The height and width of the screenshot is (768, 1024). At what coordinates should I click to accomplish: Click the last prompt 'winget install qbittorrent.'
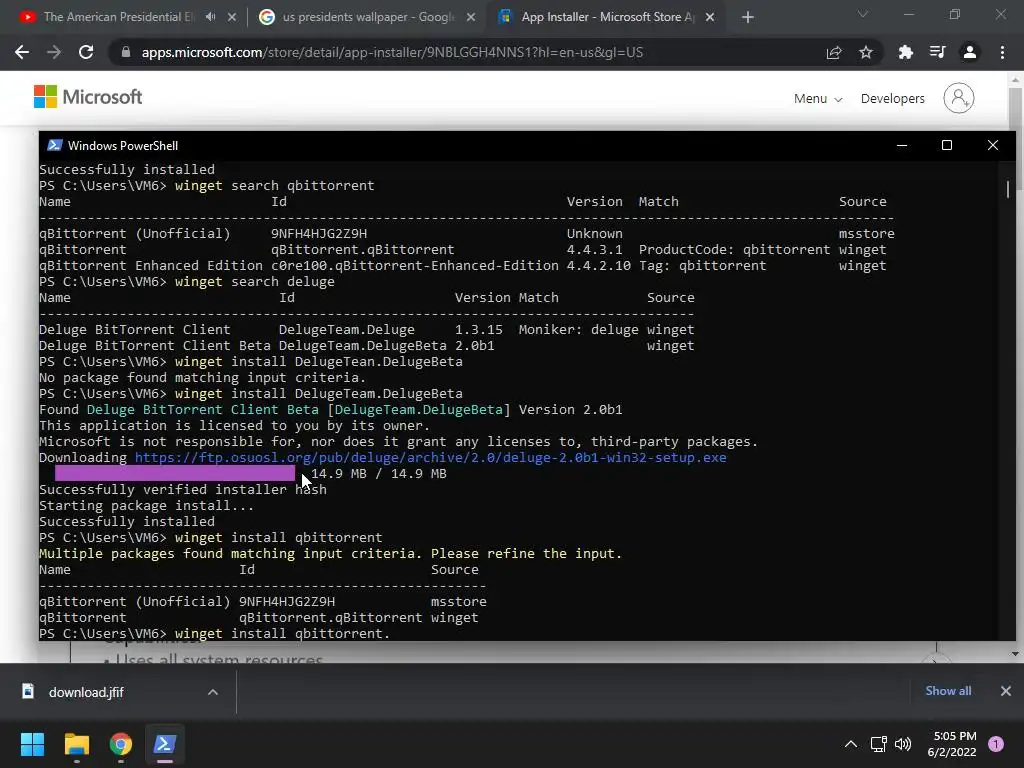click(282, 633)
